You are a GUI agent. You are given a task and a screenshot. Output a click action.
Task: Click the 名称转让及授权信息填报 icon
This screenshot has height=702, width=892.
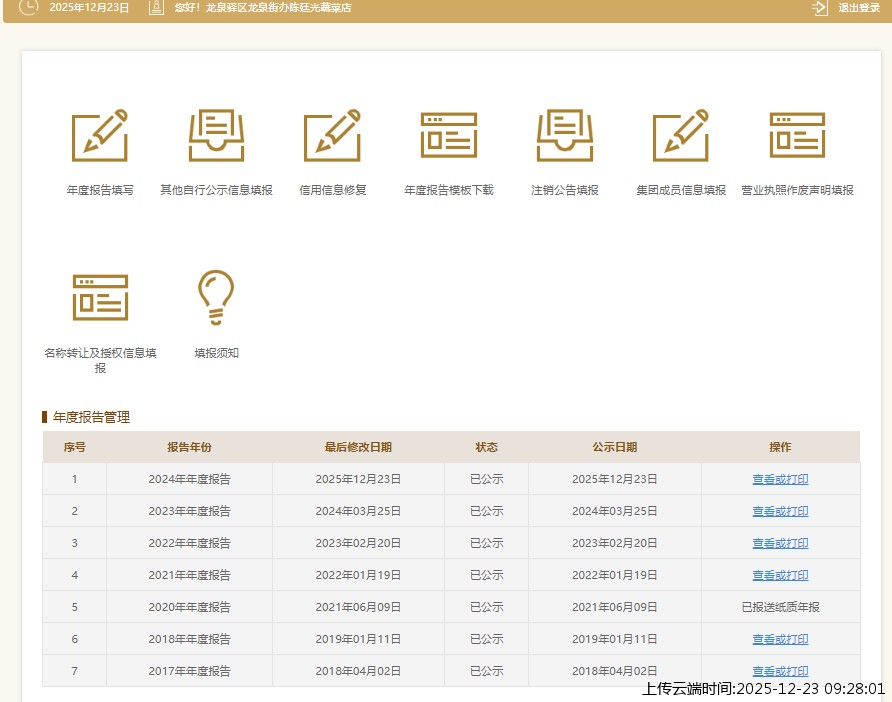coord(100,296)
